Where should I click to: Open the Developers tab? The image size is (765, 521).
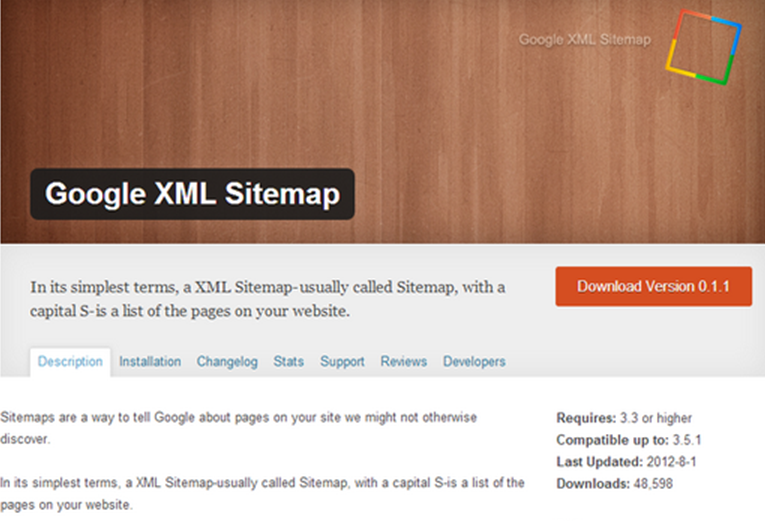point(474,361)
